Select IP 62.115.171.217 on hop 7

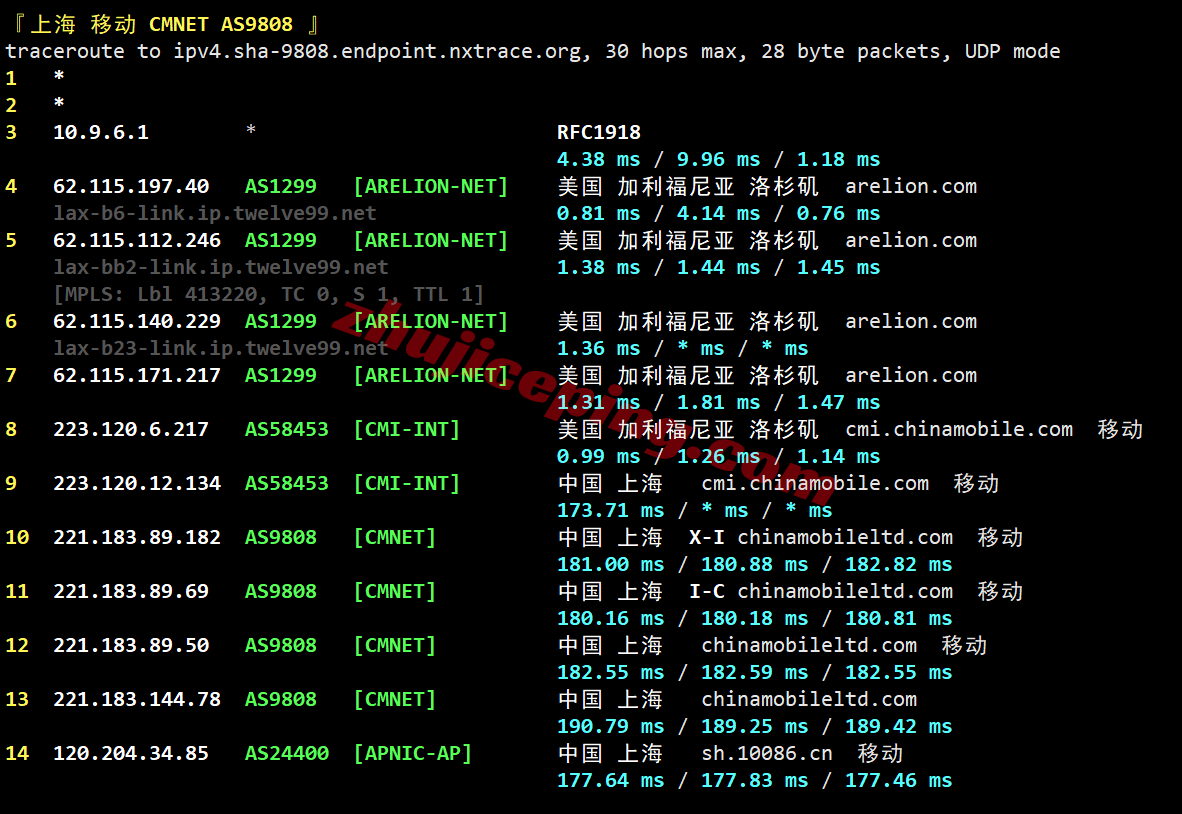coord(137,375)
